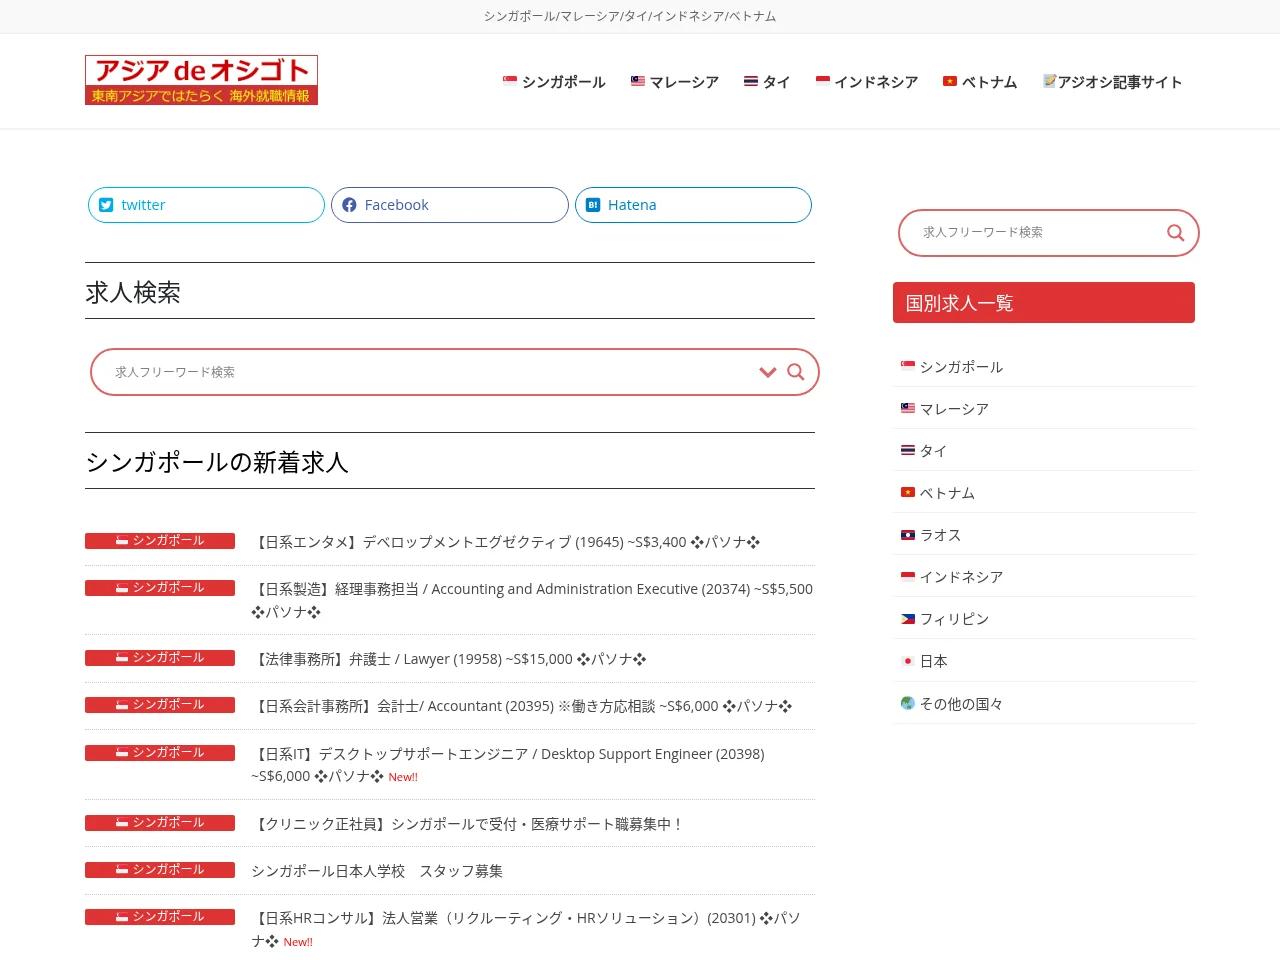Open the シンガポール日本人学校 スタッフ募集 listing
Screen dimensions: 1280x960
377,871
